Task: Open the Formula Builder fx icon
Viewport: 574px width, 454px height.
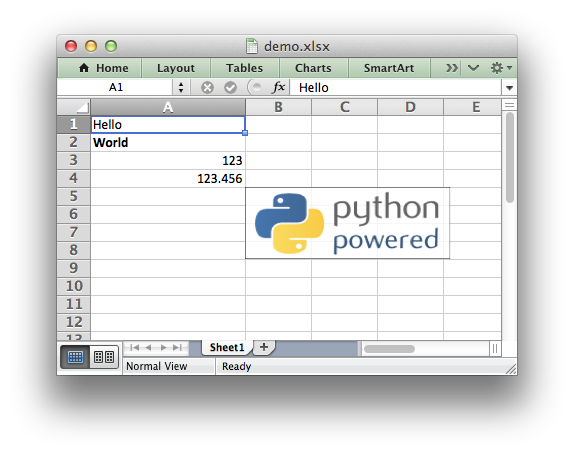Action: pos(279,88)
